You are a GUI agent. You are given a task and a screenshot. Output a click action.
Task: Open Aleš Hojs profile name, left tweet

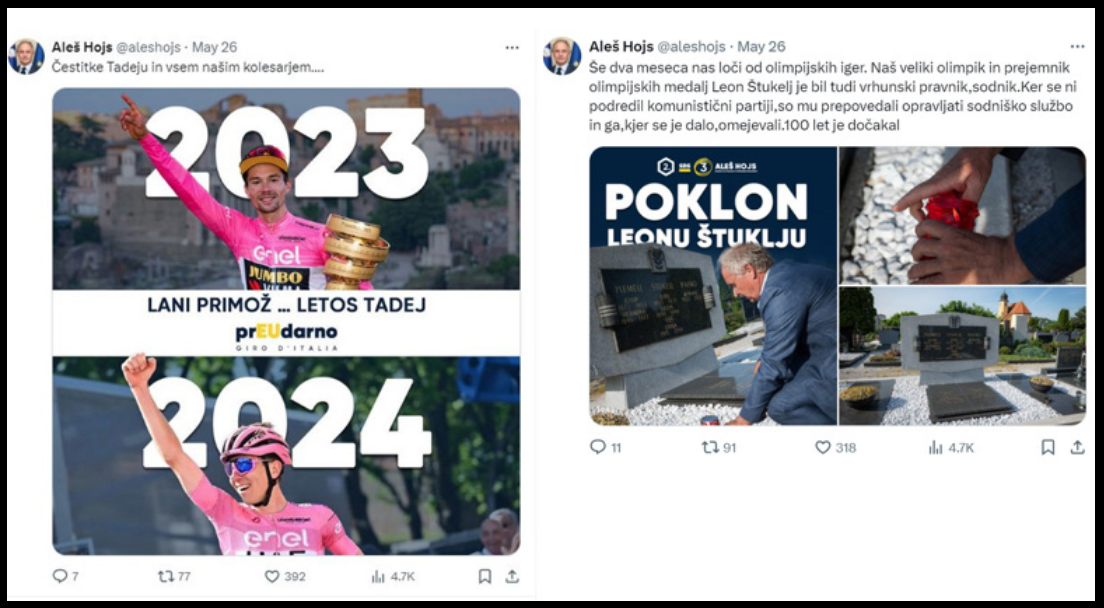point(82,47)
